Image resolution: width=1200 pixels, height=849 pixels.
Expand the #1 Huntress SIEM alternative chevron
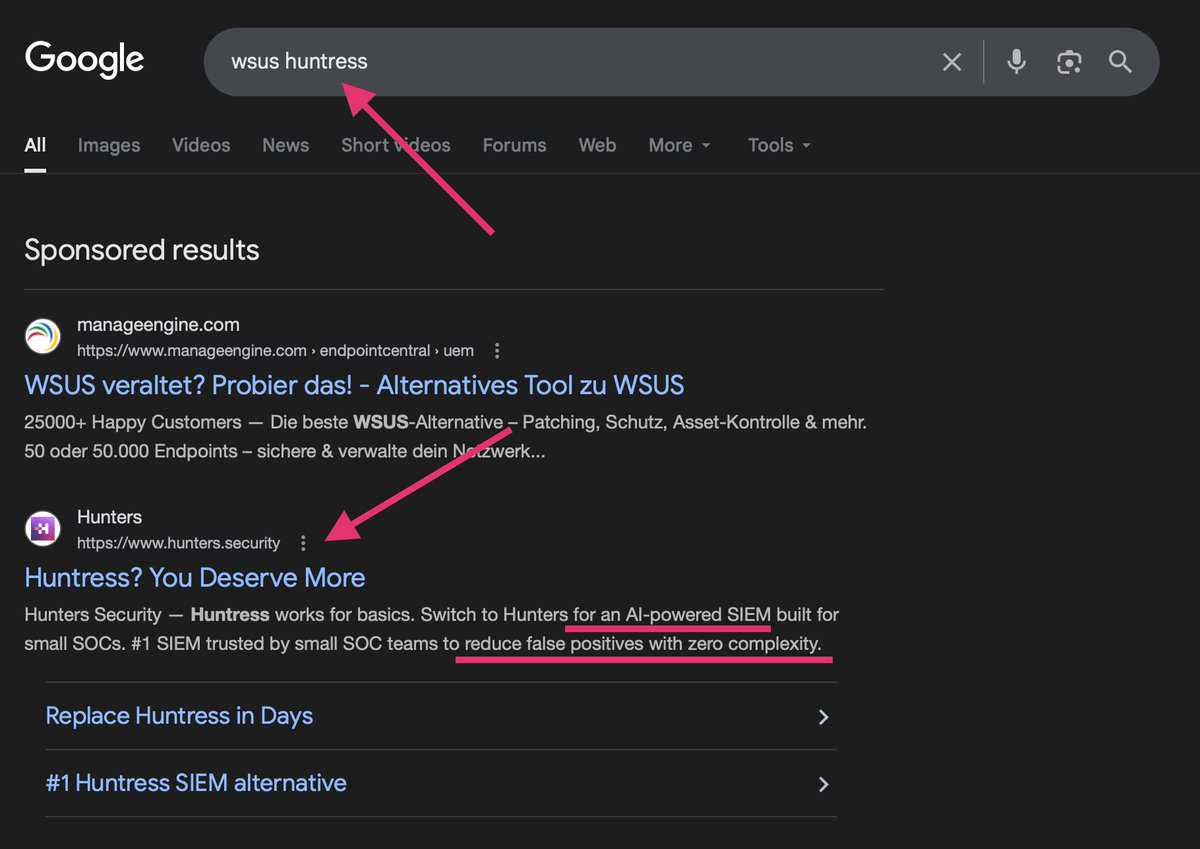pos(823,784)
